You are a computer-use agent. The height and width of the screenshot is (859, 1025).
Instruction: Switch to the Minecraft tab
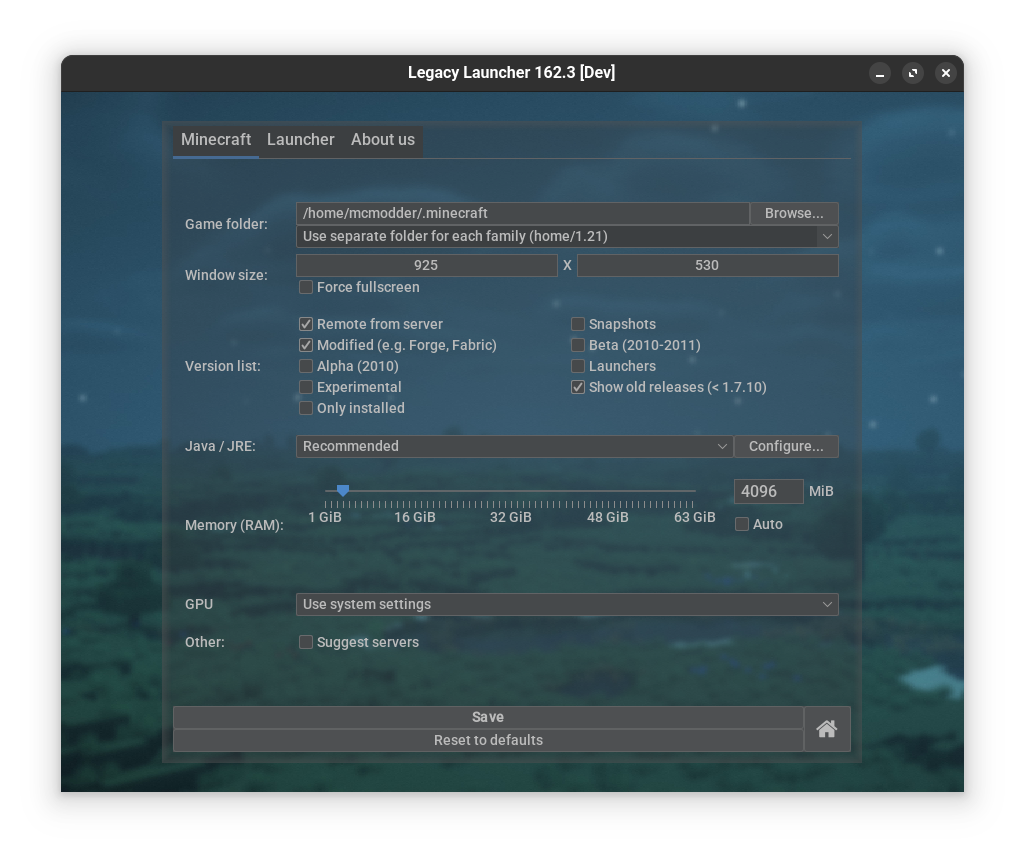216,140
